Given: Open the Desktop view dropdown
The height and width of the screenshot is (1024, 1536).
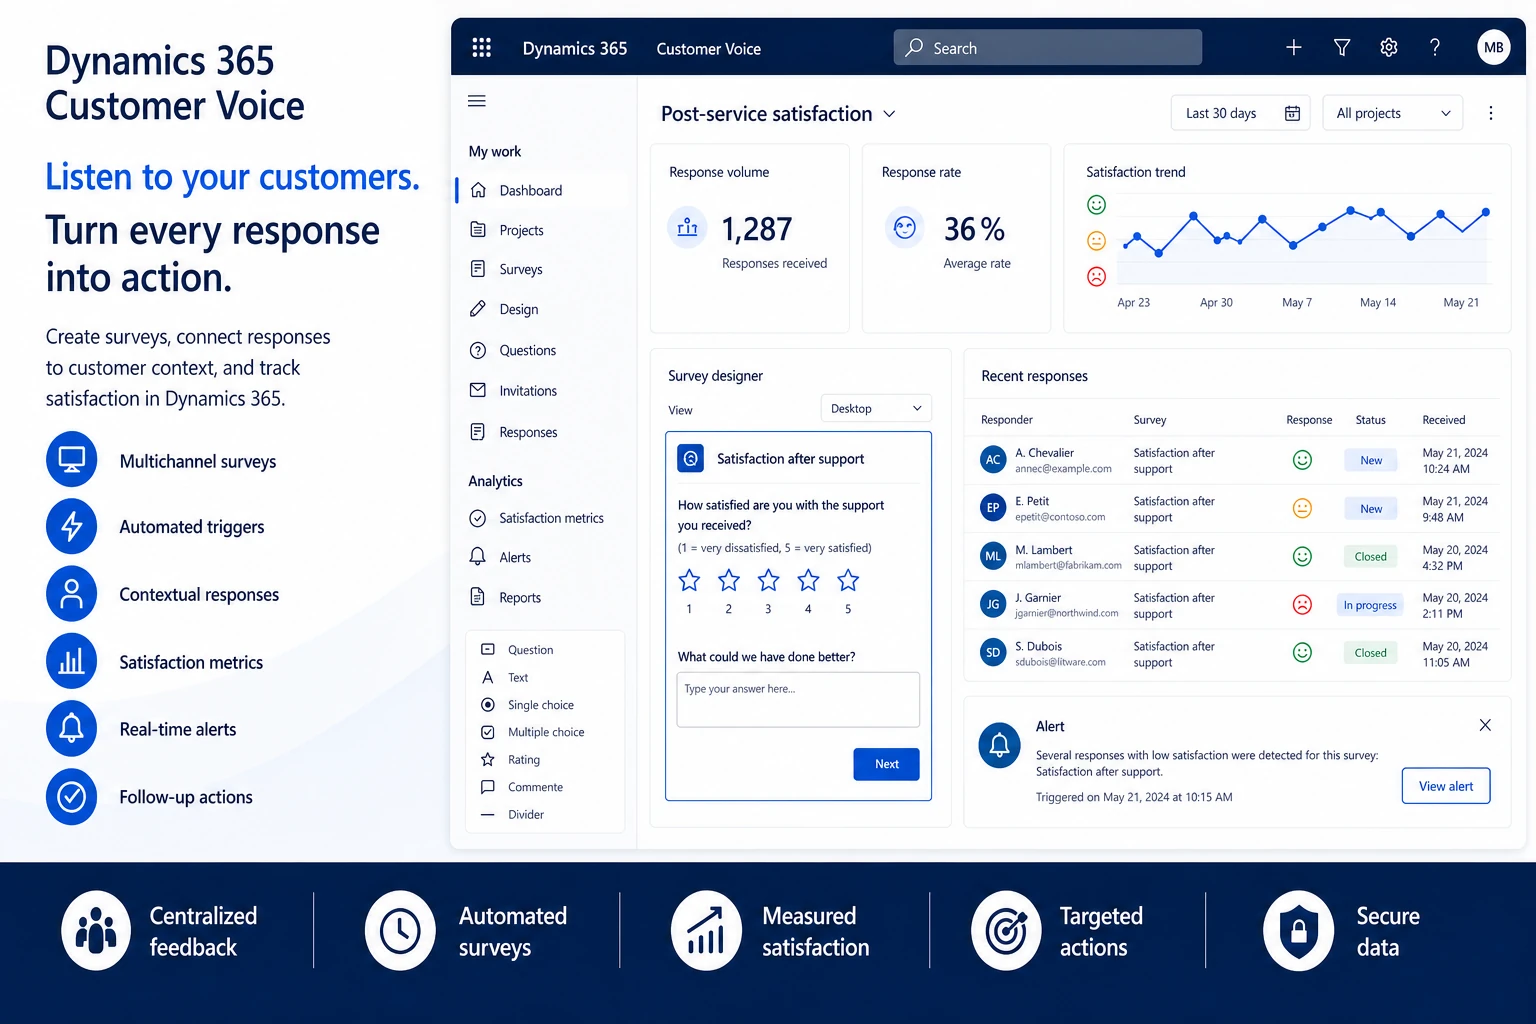Looking at the screenshot, I should (x=876, y=408).
